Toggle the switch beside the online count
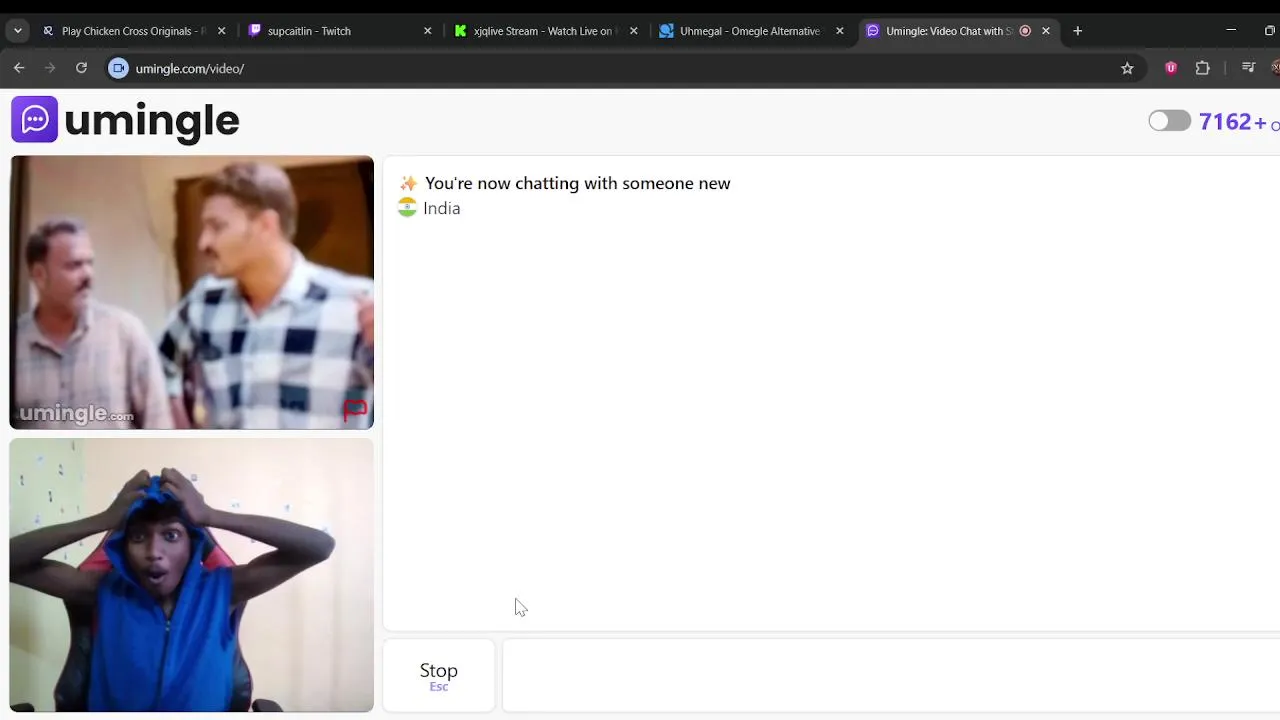 click(x=1169, y=121)
